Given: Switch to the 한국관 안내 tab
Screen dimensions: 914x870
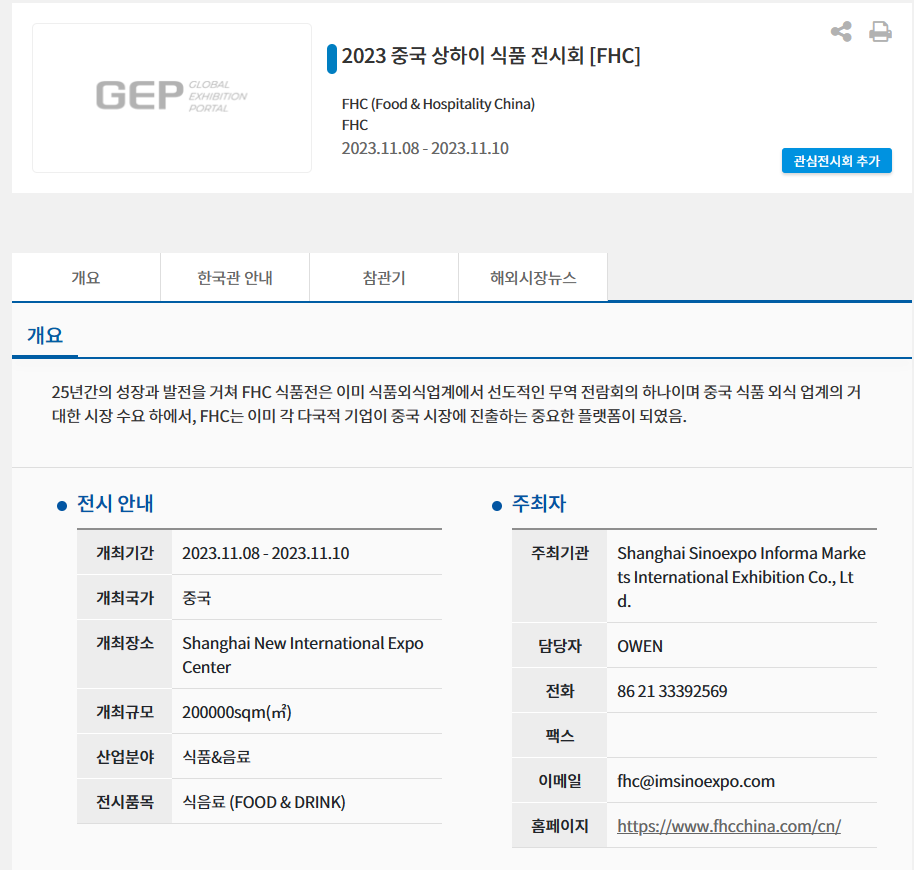Looking at the screenshot, I should 235,277.
